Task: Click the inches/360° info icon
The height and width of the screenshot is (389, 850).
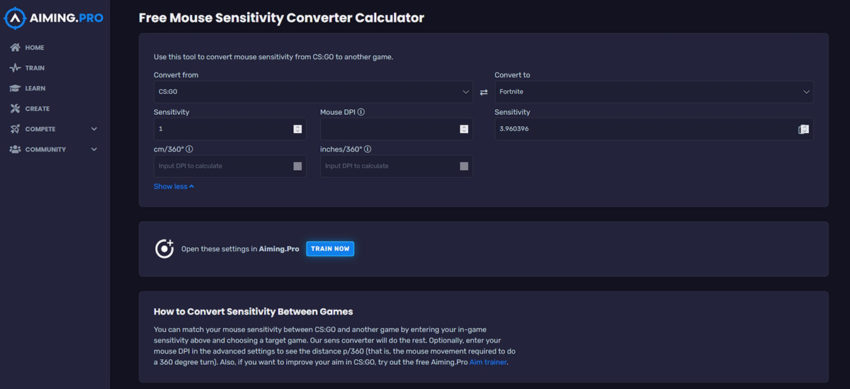Action: pos(368,150)
